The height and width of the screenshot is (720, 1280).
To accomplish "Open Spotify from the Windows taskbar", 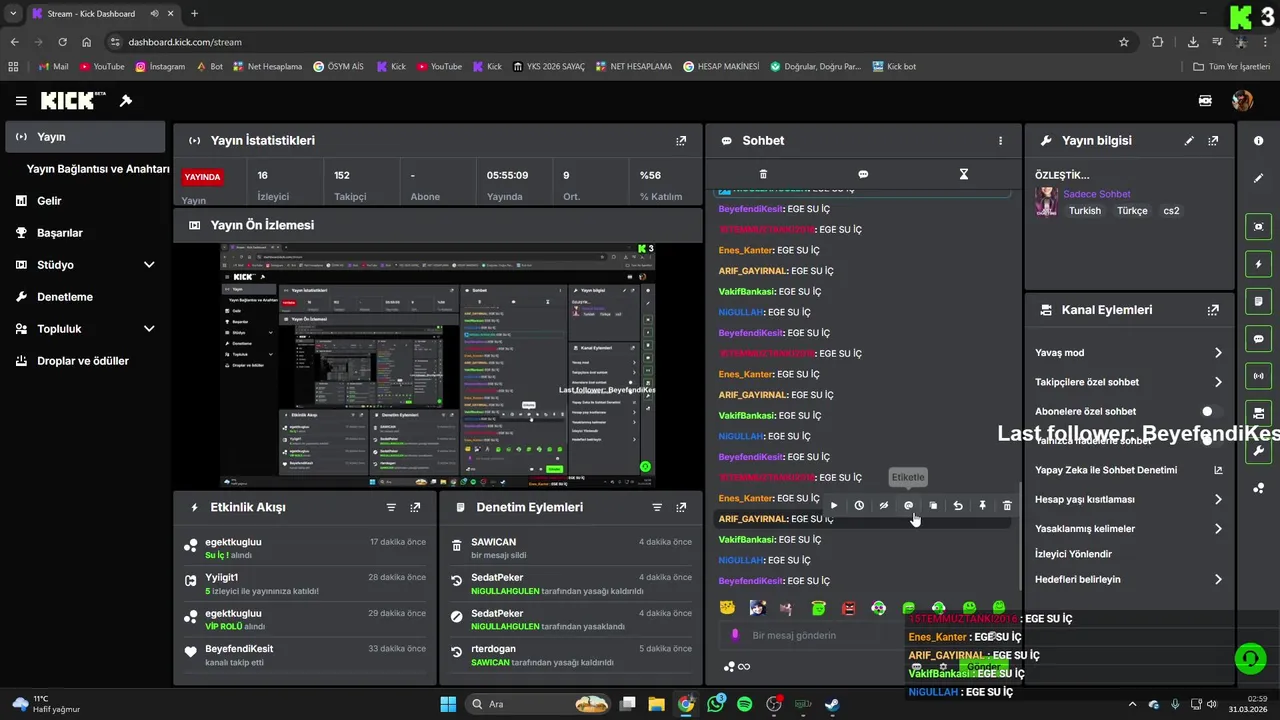I will coord(744,704).
